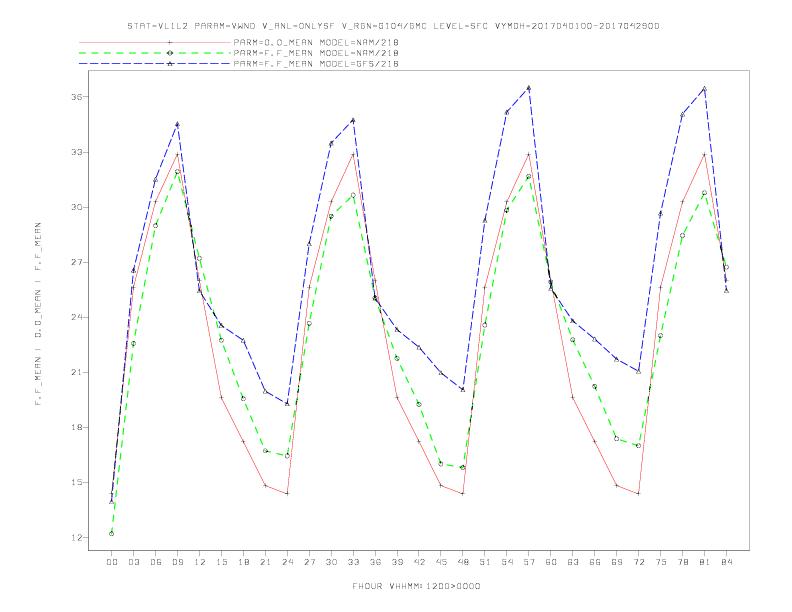
Task: Click x-axis forecast hour label 57
Action: tap(529, 562)
